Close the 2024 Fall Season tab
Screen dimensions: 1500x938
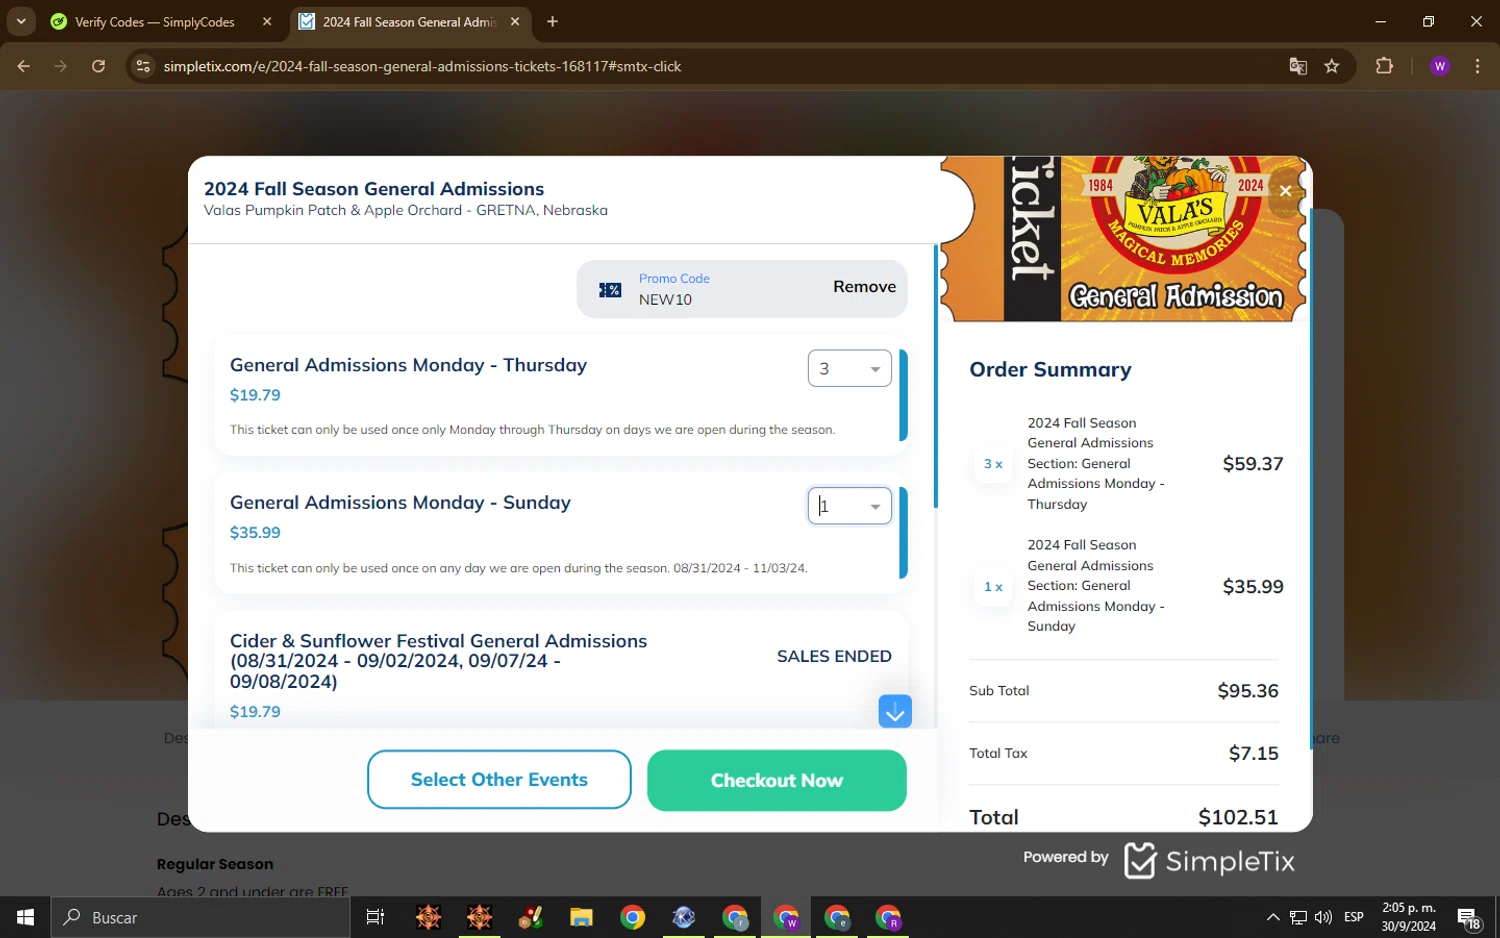pyautogui.click(x=515, y=21)
